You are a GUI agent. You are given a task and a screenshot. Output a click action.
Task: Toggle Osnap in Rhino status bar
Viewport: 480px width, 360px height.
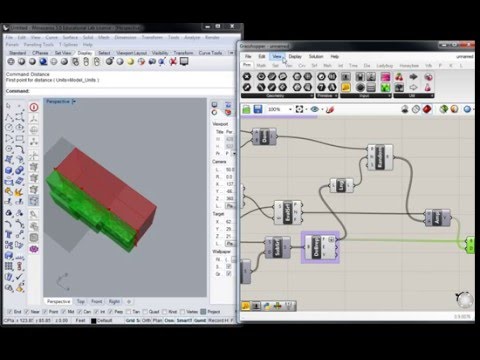[x=169, y=320]
